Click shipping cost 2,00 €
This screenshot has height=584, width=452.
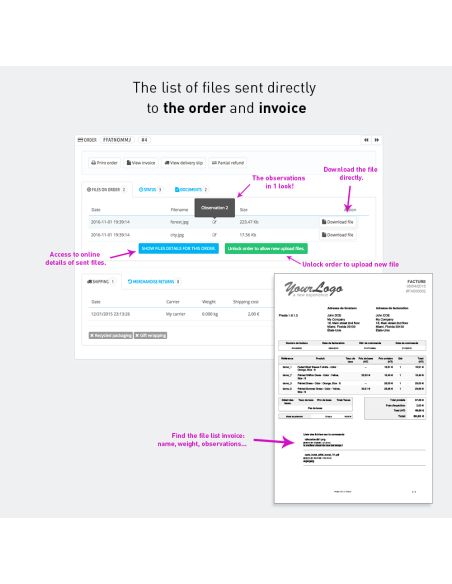pyautogui.click(x=254, y=314)
